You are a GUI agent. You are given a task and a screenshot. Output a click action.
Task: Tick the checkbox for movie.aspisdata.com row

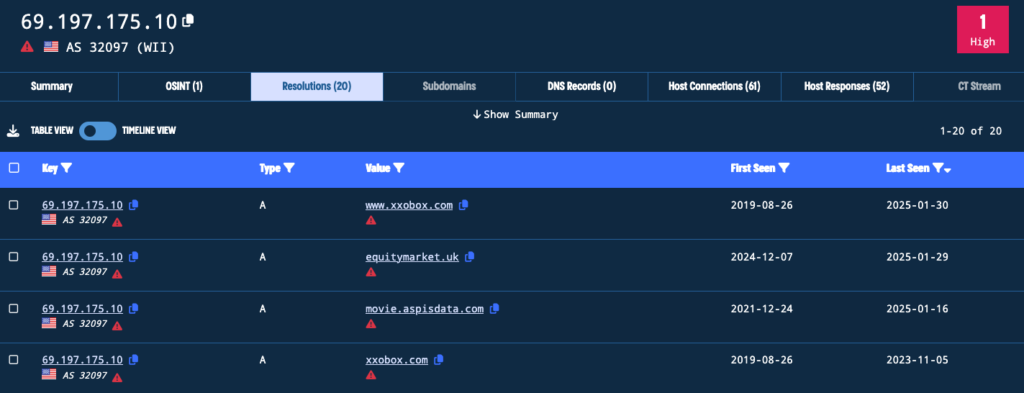point(14,308)
